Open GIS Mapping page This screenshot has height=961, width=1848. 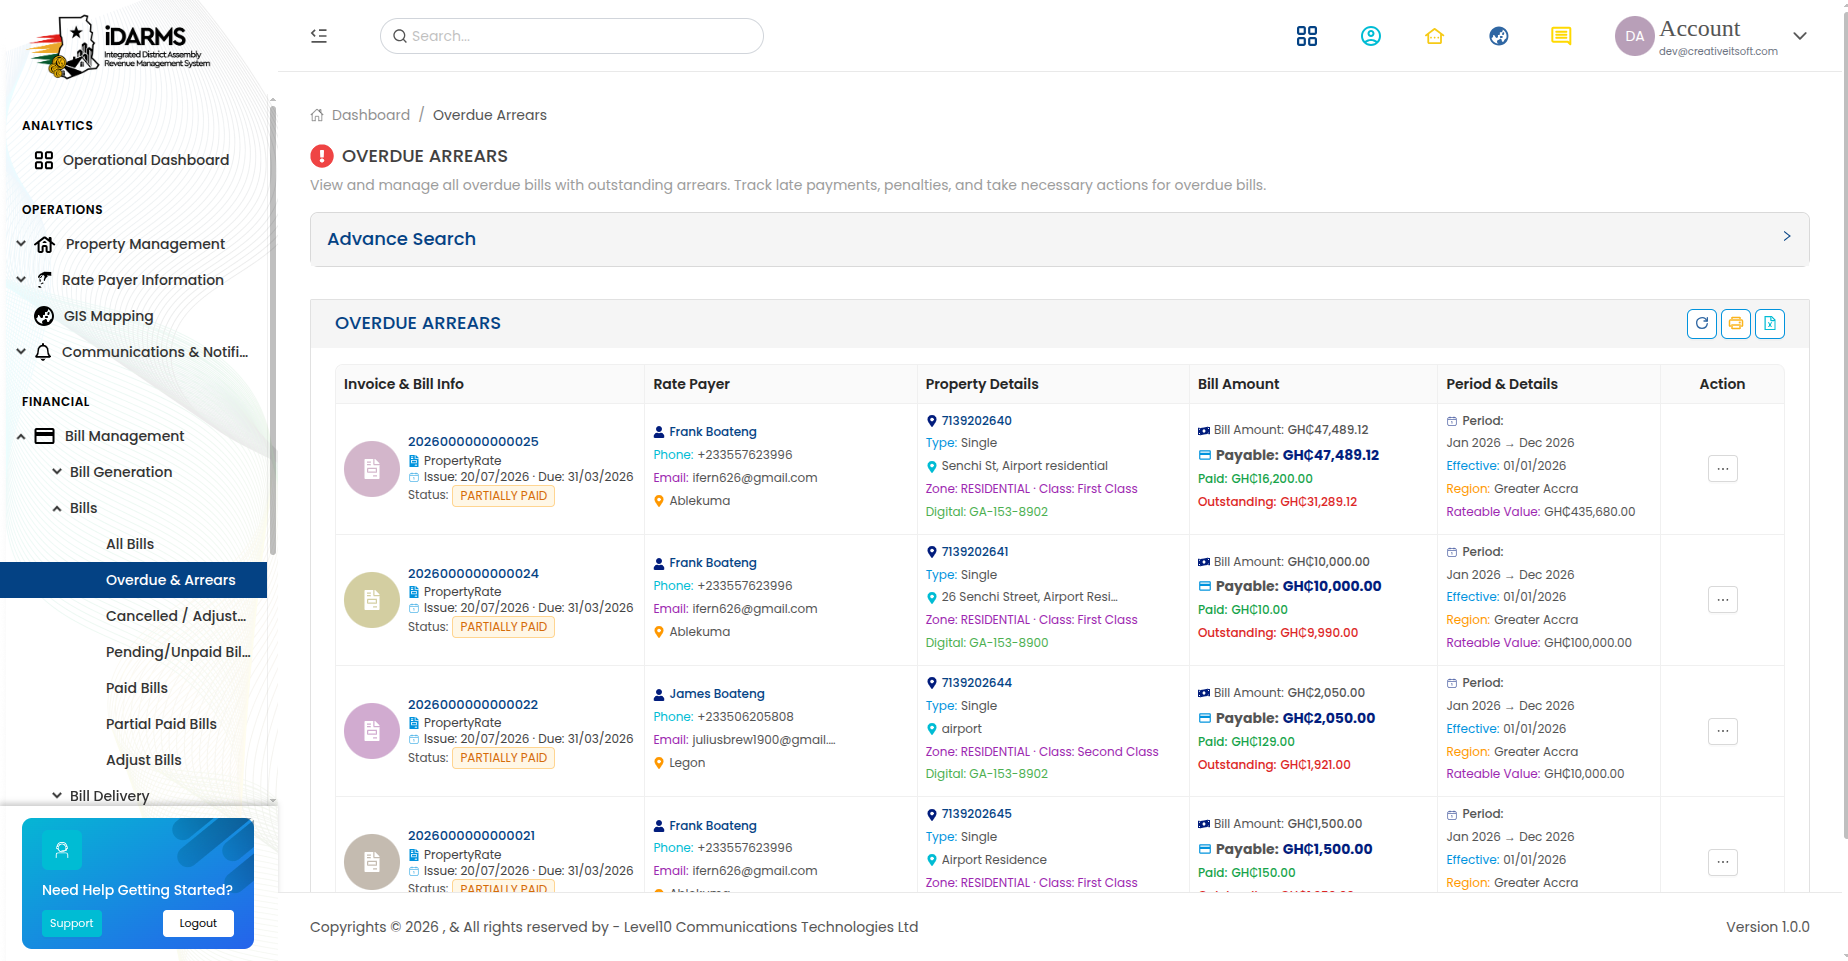[x=108, y=316]
